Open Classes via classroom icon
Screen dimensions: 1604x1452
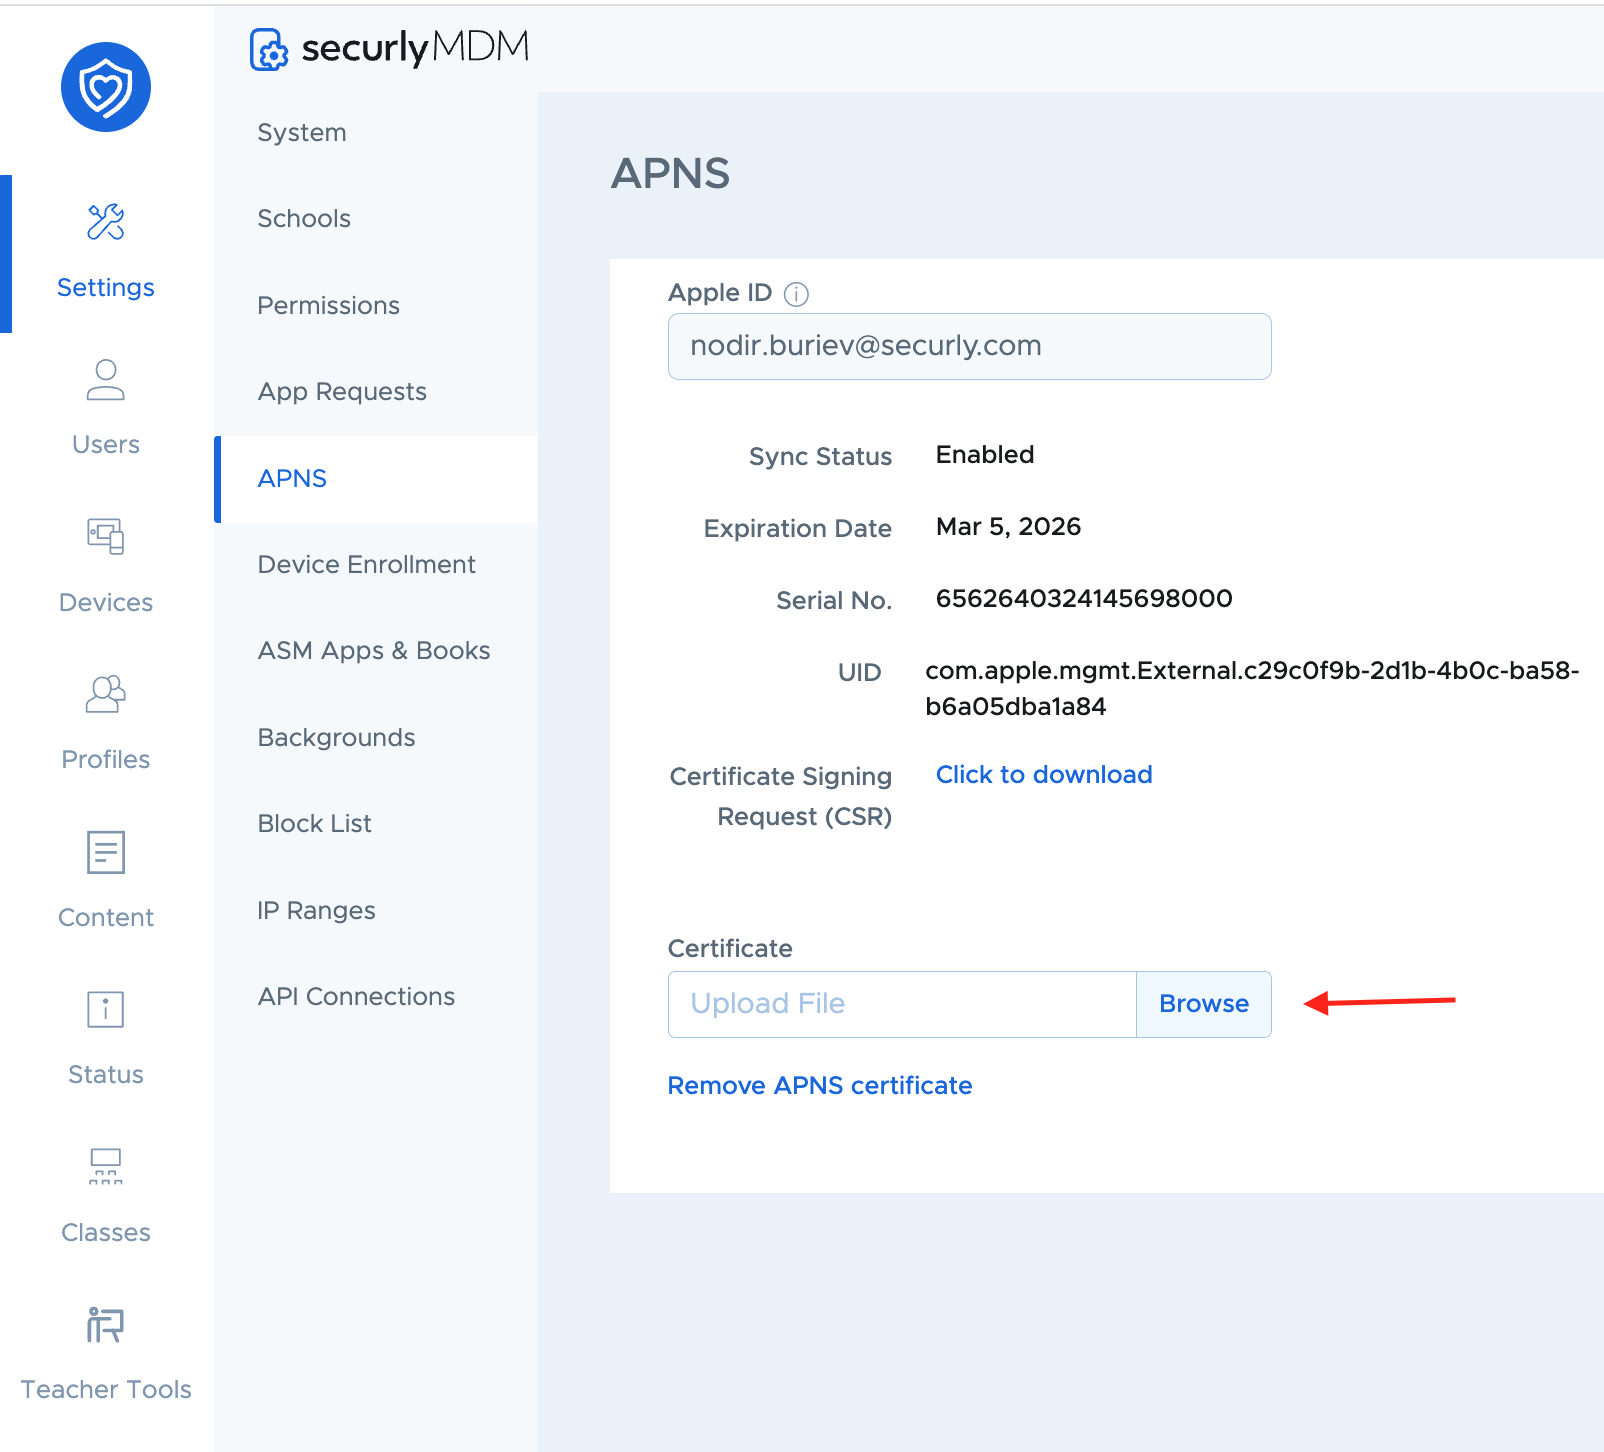click(106, 1166)
